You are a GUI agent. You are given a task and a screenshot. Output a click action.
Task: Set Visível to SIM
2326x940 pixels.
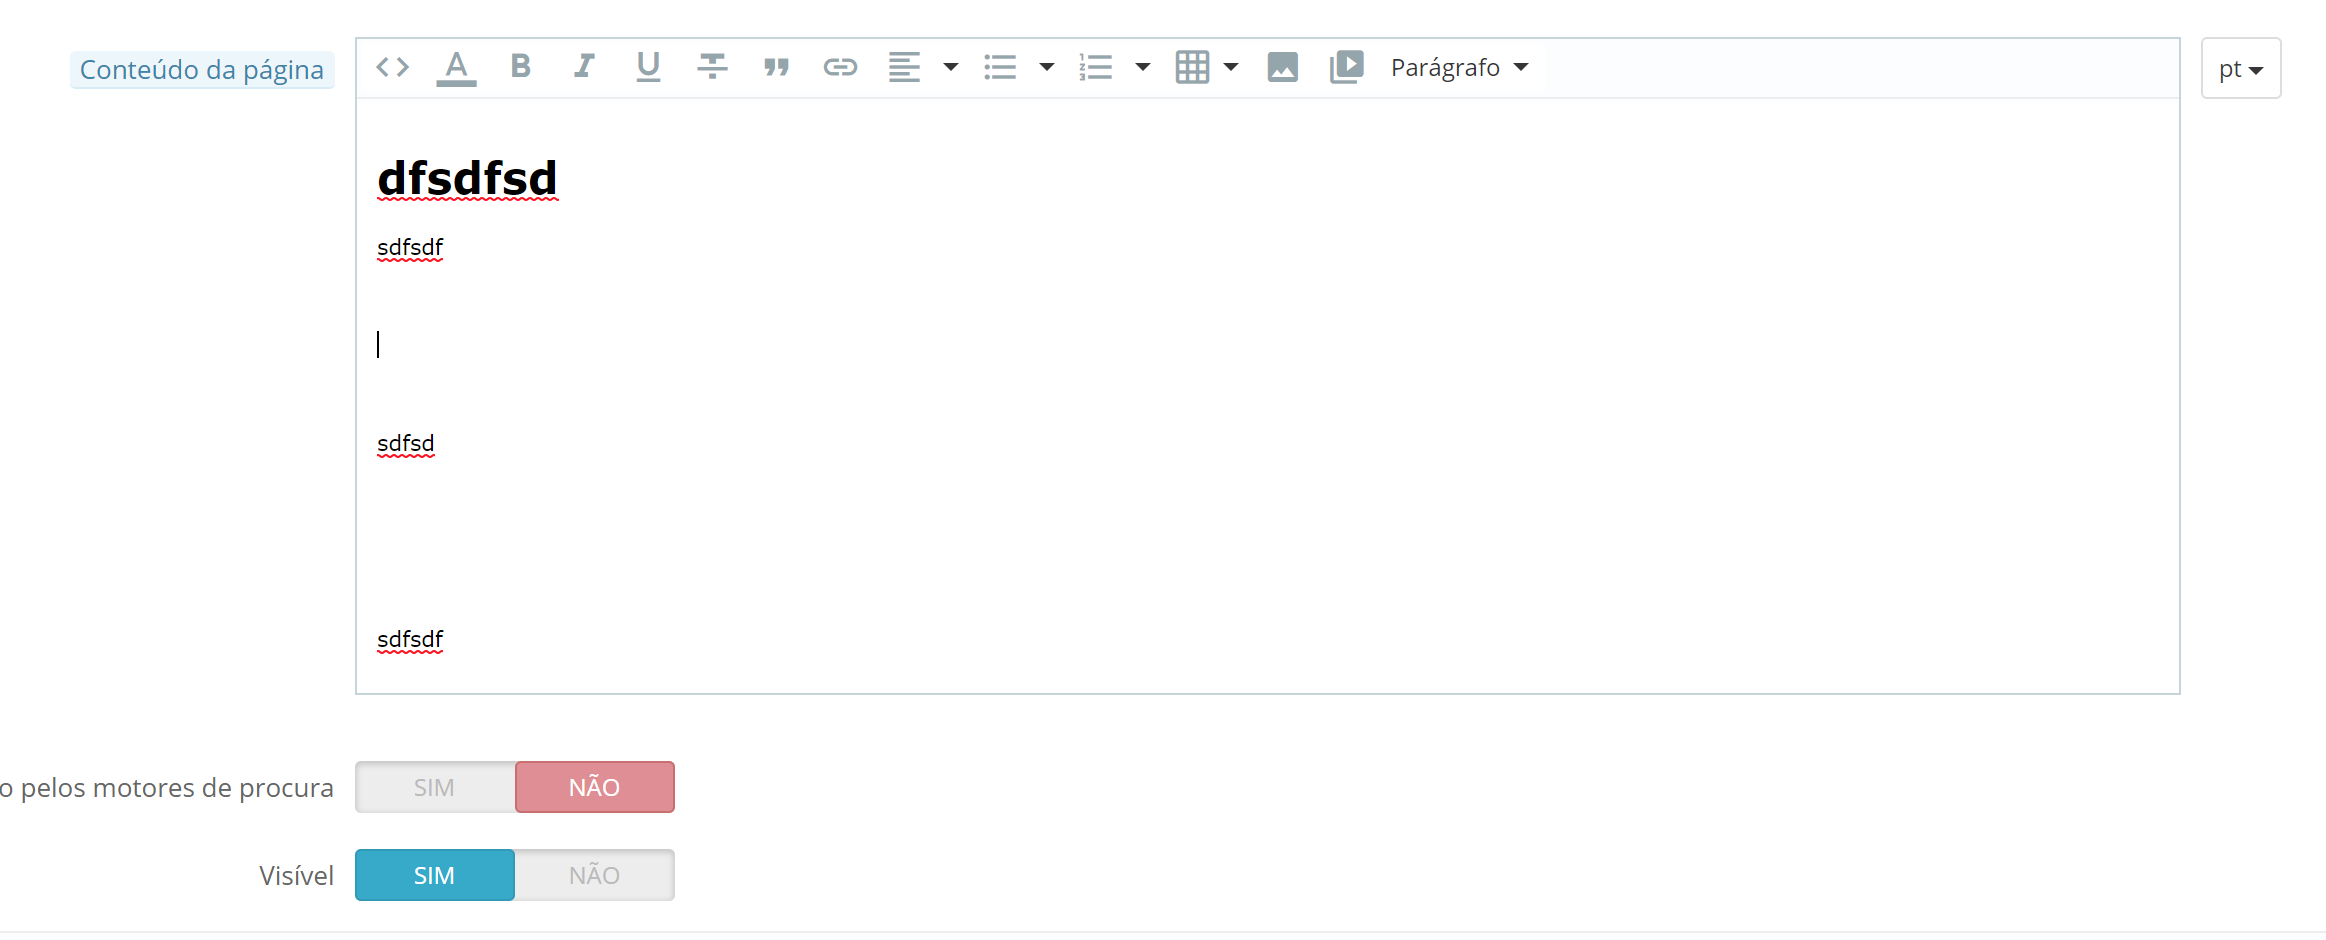click(435, 875)
